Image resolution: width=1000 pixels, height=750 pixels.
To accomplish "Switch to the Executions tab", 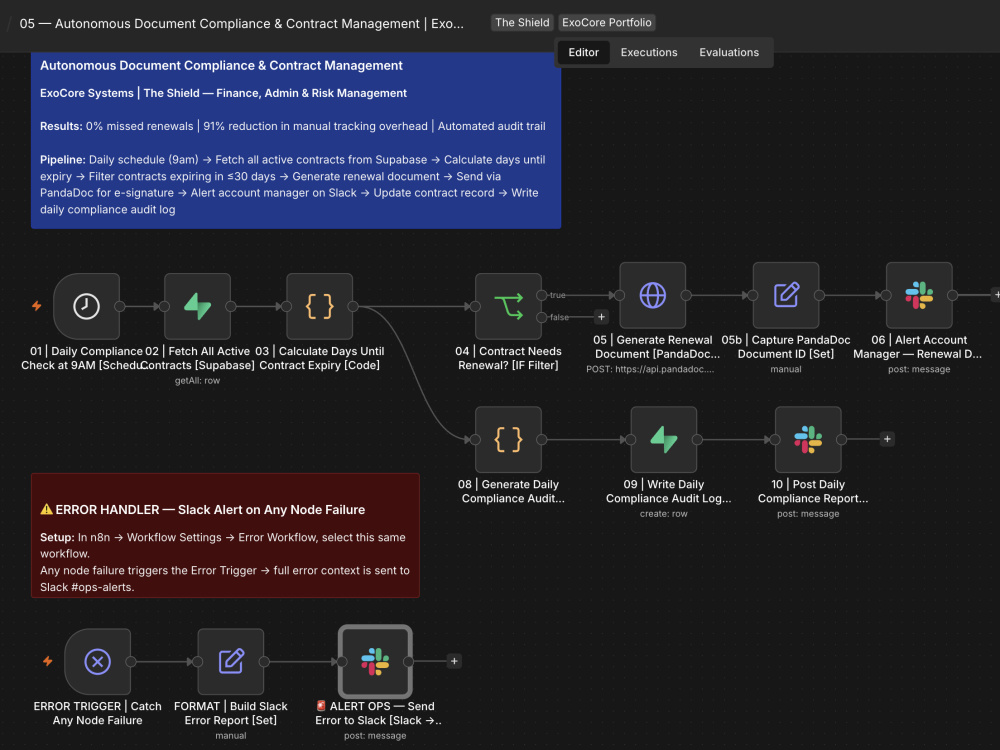I will coord(649,52).
